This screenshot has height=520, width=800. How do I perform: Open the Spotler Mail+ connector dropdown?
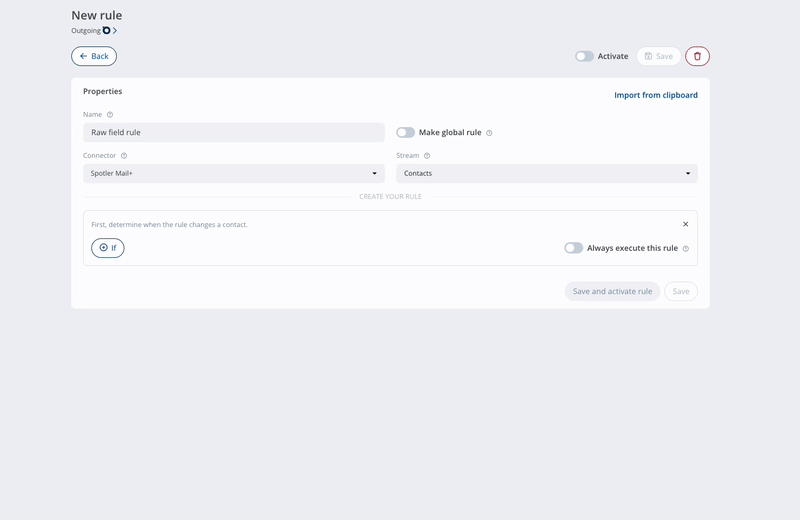(x=234, y=174)
